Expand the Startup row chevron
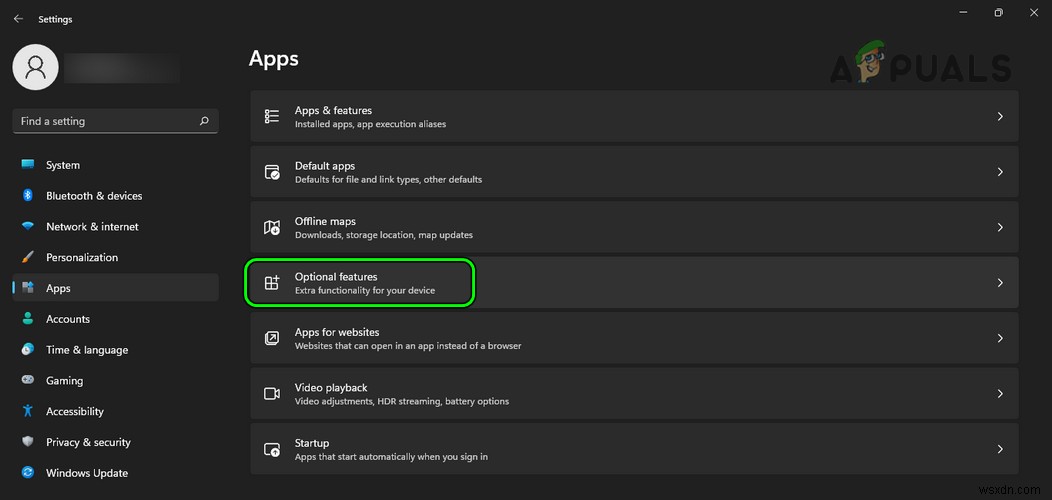 click(1000, 449)
